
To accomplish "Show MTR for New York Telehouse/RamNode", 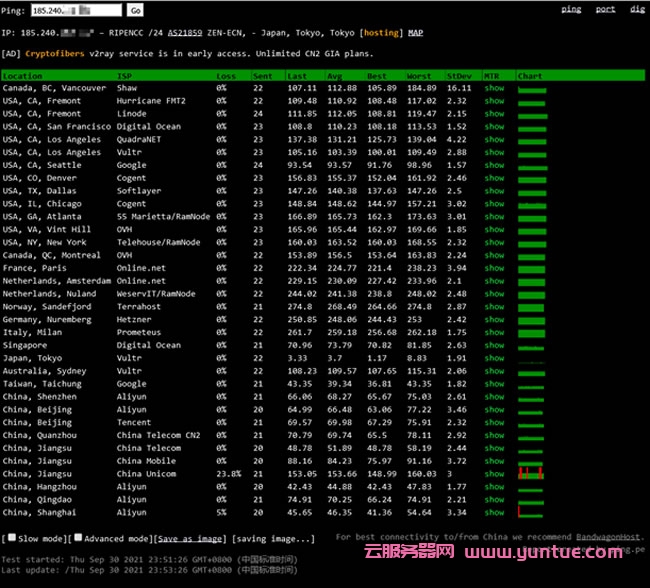I will (494, 242).
